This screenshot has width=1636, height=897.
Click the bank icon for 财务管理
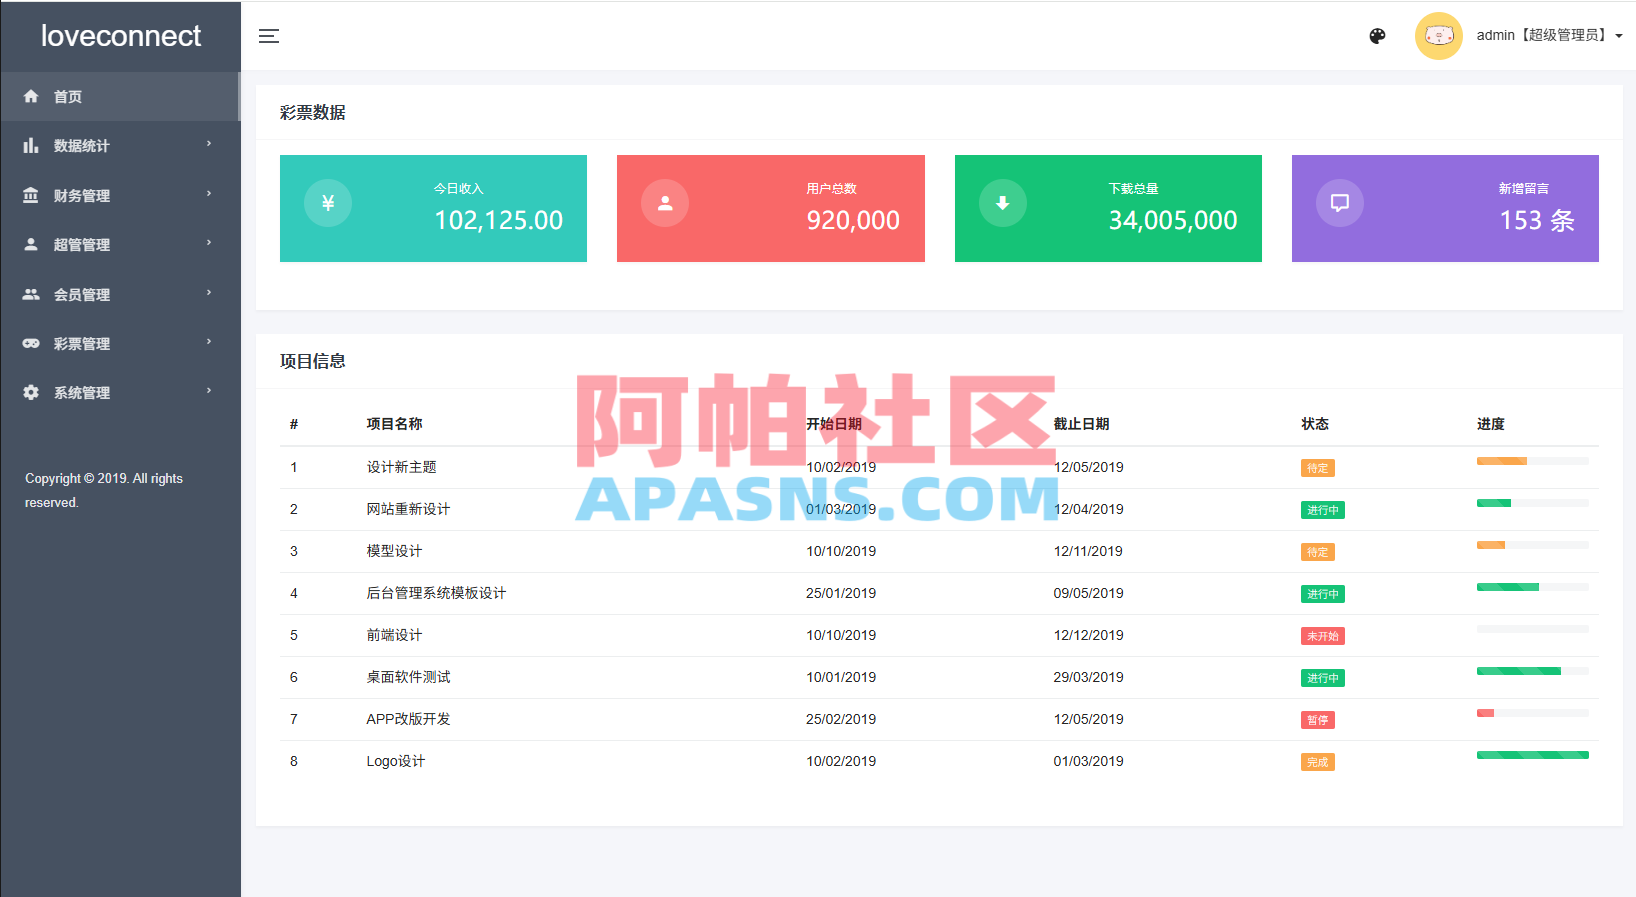[31, 195]
